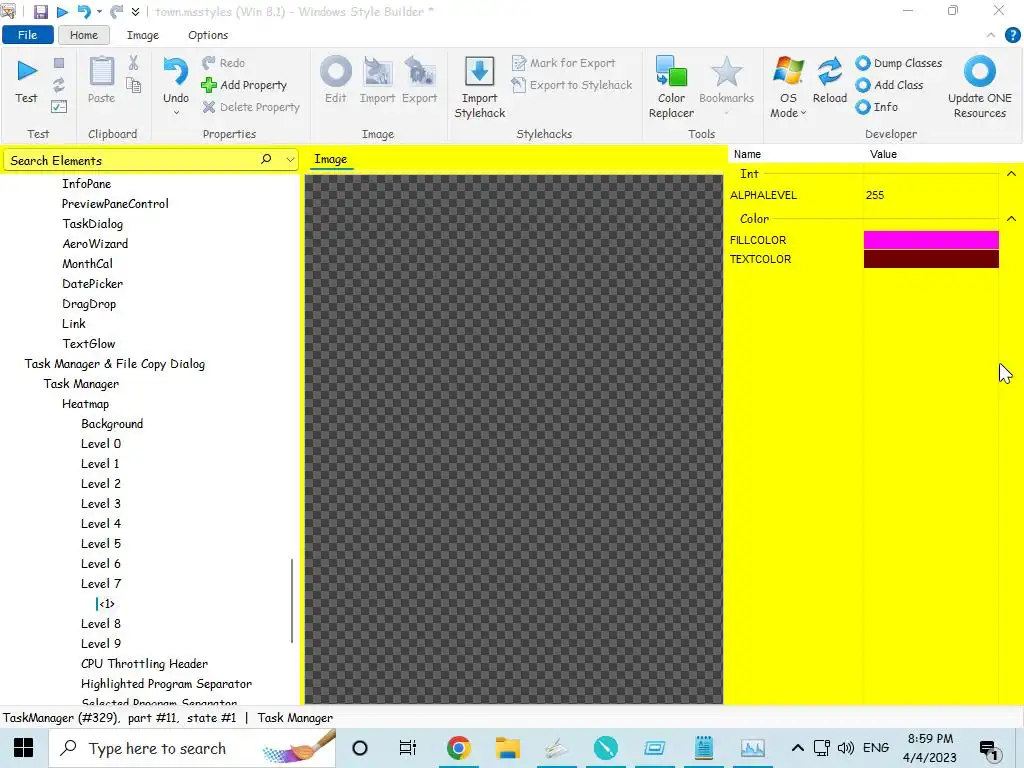This screenshot has height=768, width=1024.
Task: Click the large Undo button
Action: (176, 80)
